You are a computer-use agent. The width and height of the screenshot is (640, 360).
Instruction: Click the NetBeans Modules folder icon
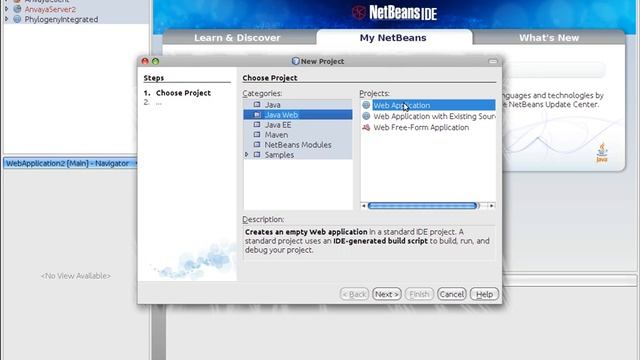click(x=257, y=145)
